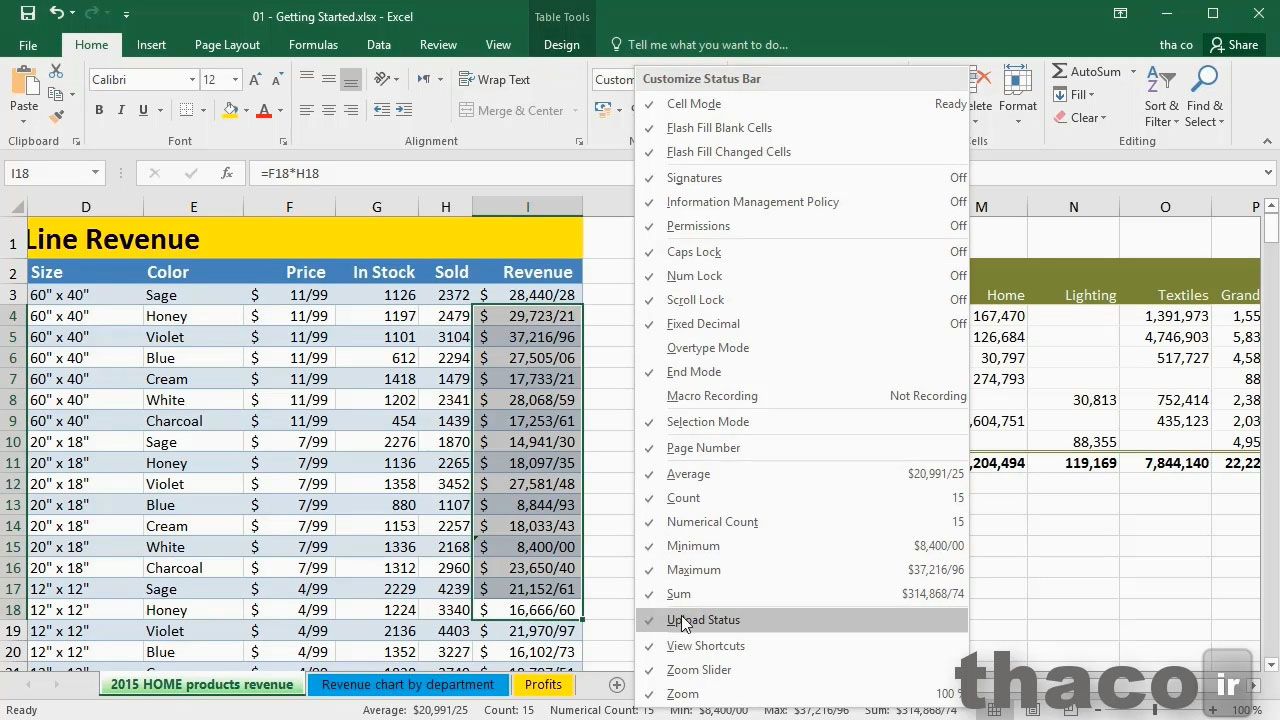Apply the red font color

pos(265,110)
